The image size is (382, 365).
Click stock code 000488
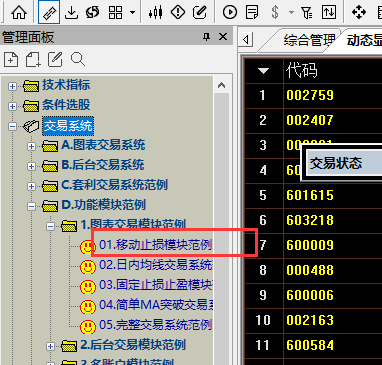coord(310,270)
